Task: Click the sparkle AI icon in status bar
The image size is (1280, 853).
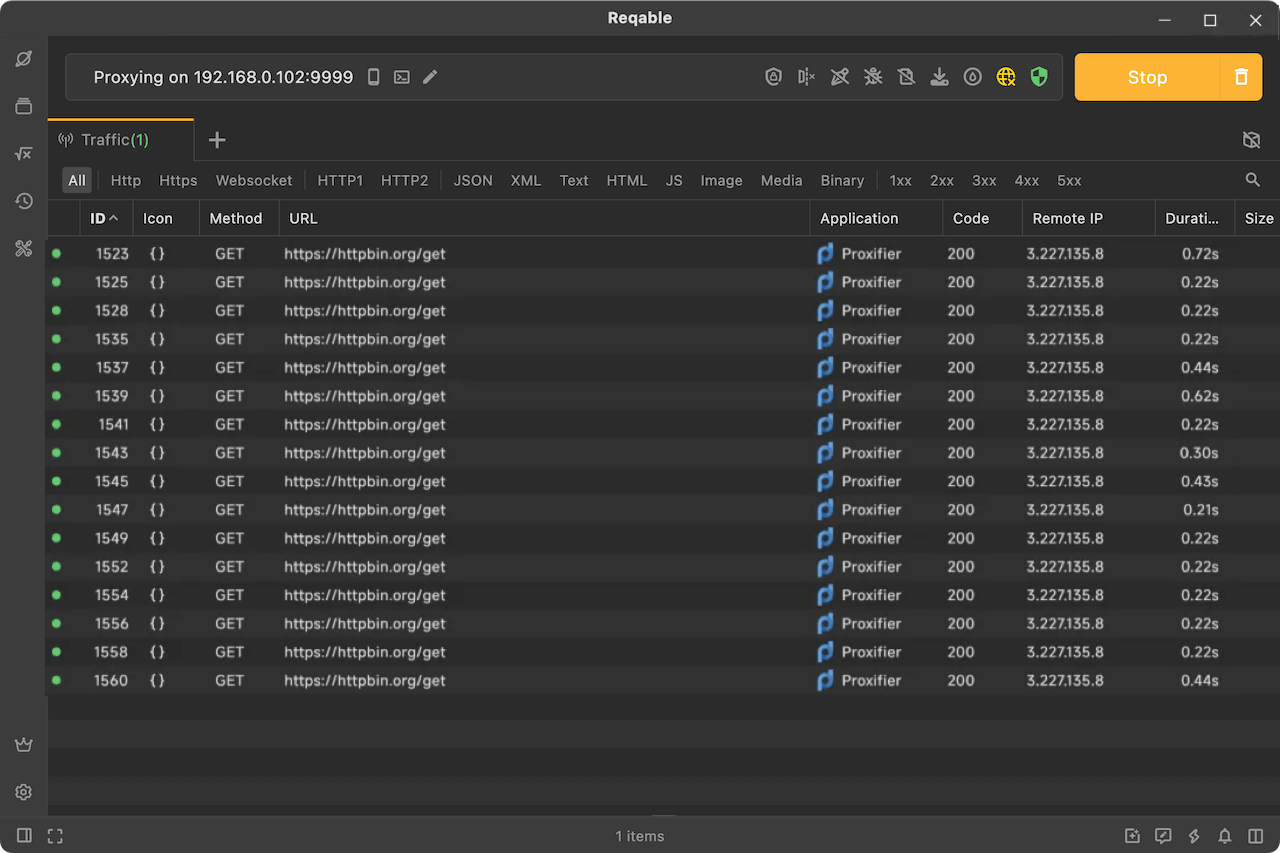Action: click(1132, 835)
